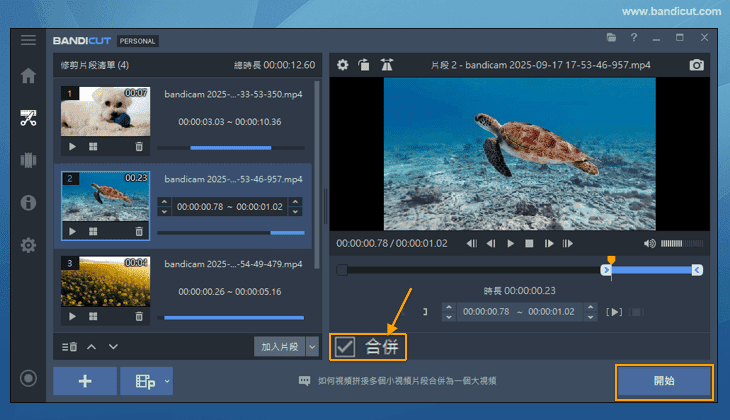Screen dimensions: 730x420
Task: Play segment 2 in the list
Action: click(72, 231)
